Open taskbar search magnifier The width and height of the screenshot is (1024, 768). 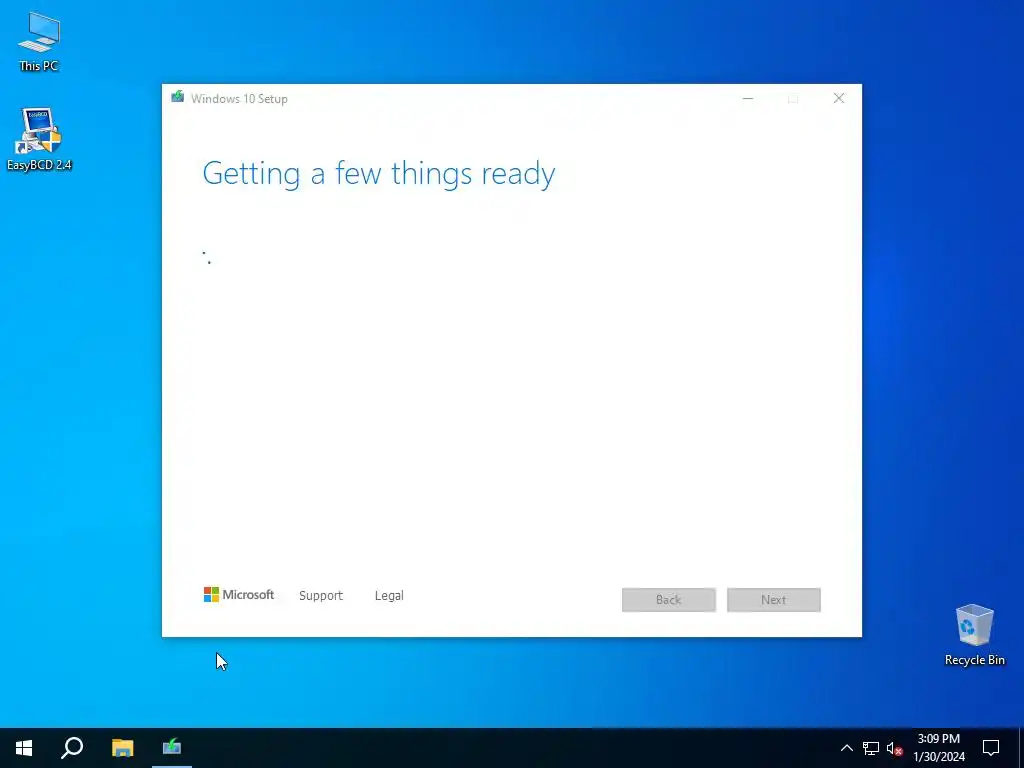coord(72,748)
